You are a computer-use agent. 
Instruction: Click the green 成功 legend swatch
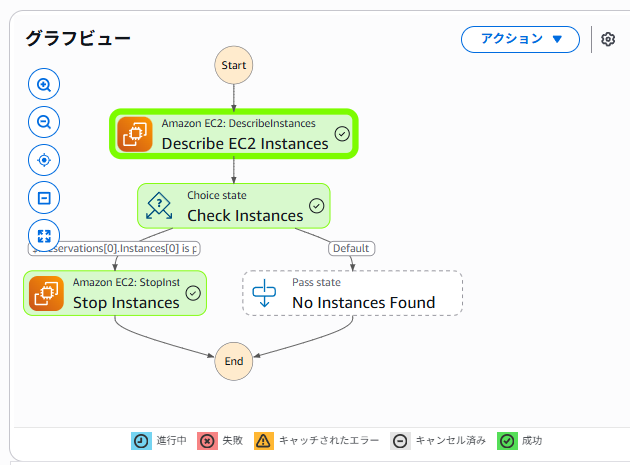click(x=507, y=440)
